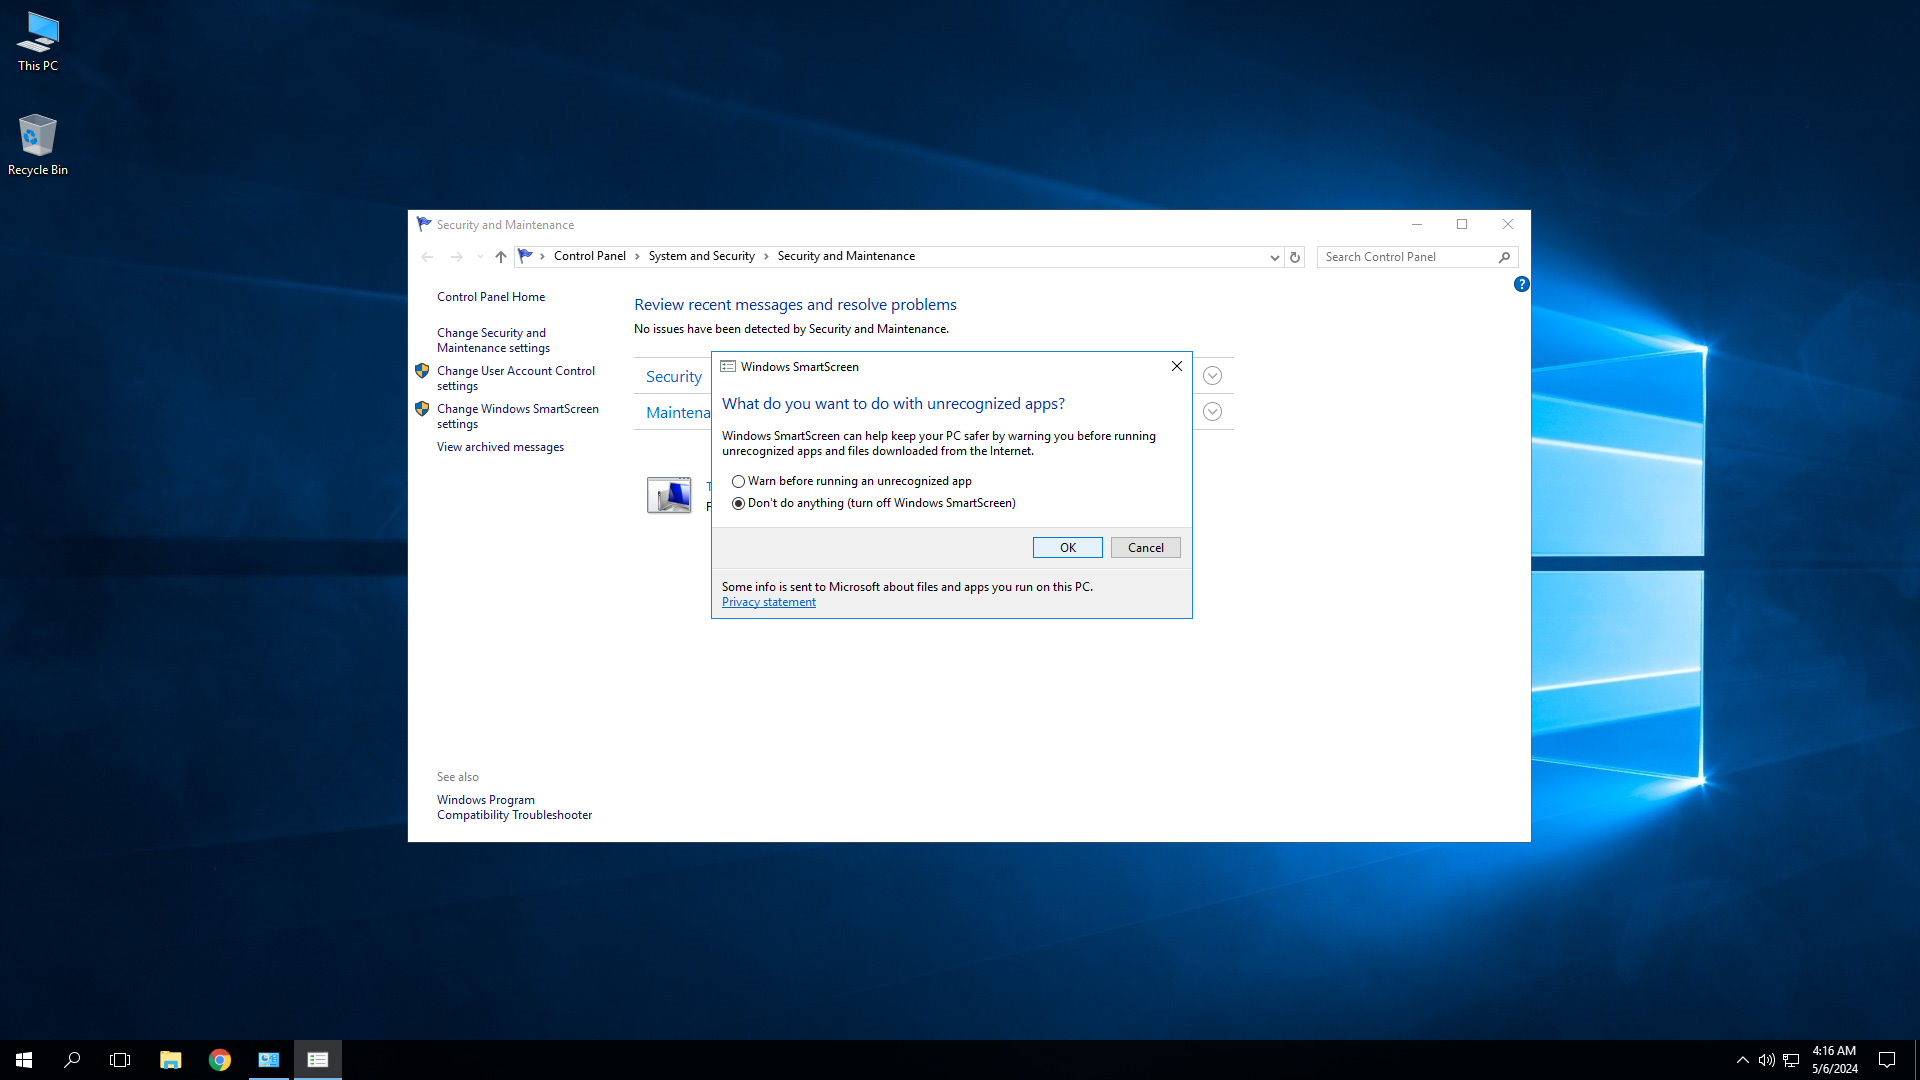1920x1080 pixels.
Task: Click the troubleshooting computer icon
Action: (669, 495)
